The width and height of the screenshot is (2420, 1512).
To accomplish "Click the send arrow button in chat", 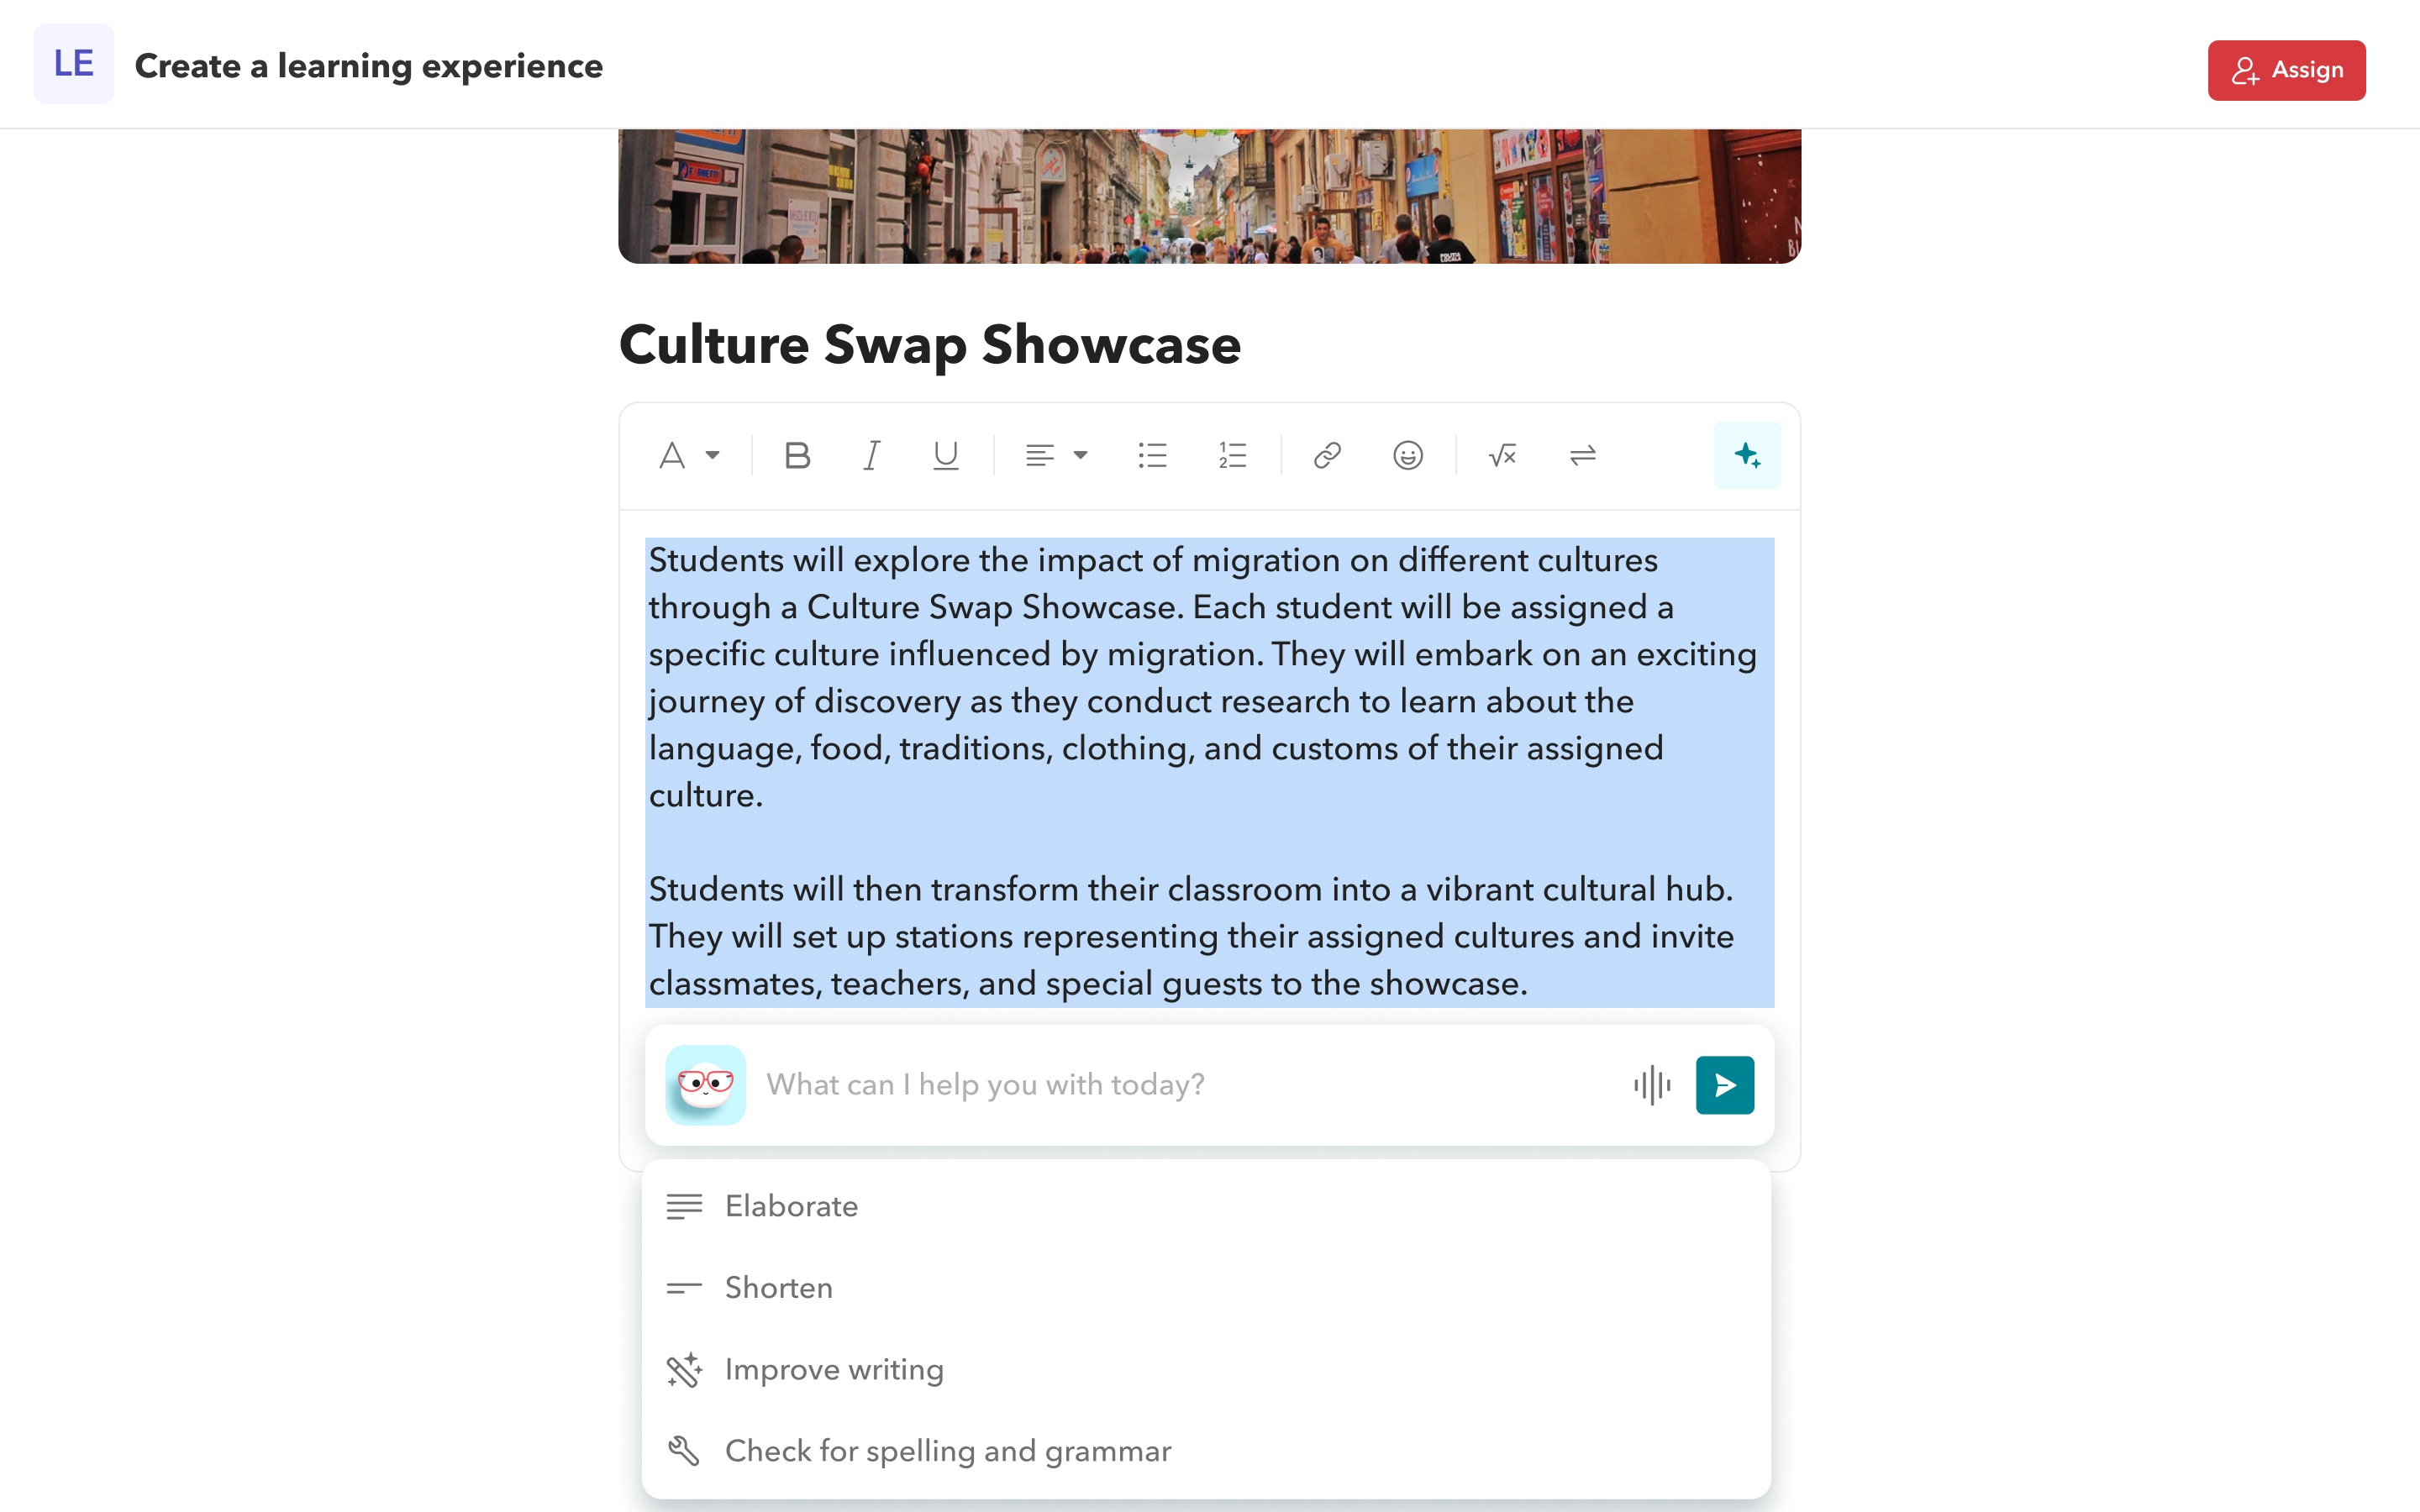I will coord(1725,1085).
